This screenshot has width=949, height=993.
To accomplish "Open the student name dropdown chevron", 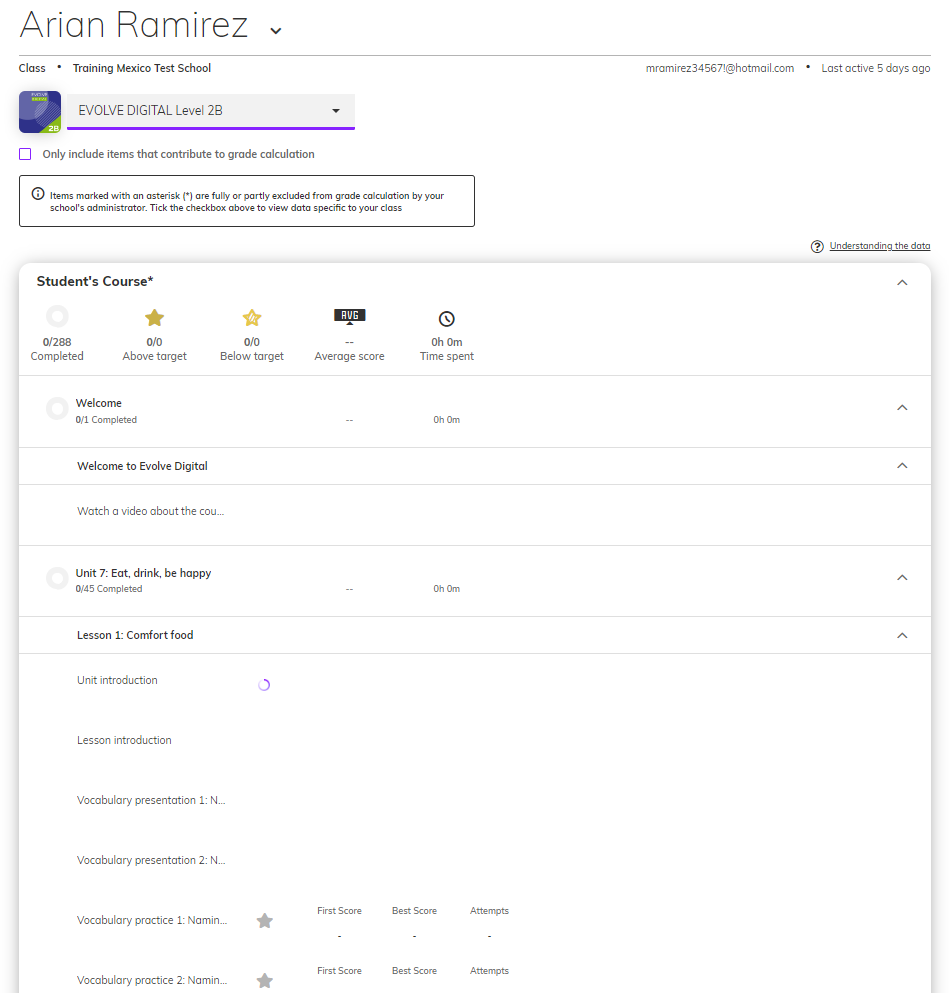I will (x=275, y=30).
